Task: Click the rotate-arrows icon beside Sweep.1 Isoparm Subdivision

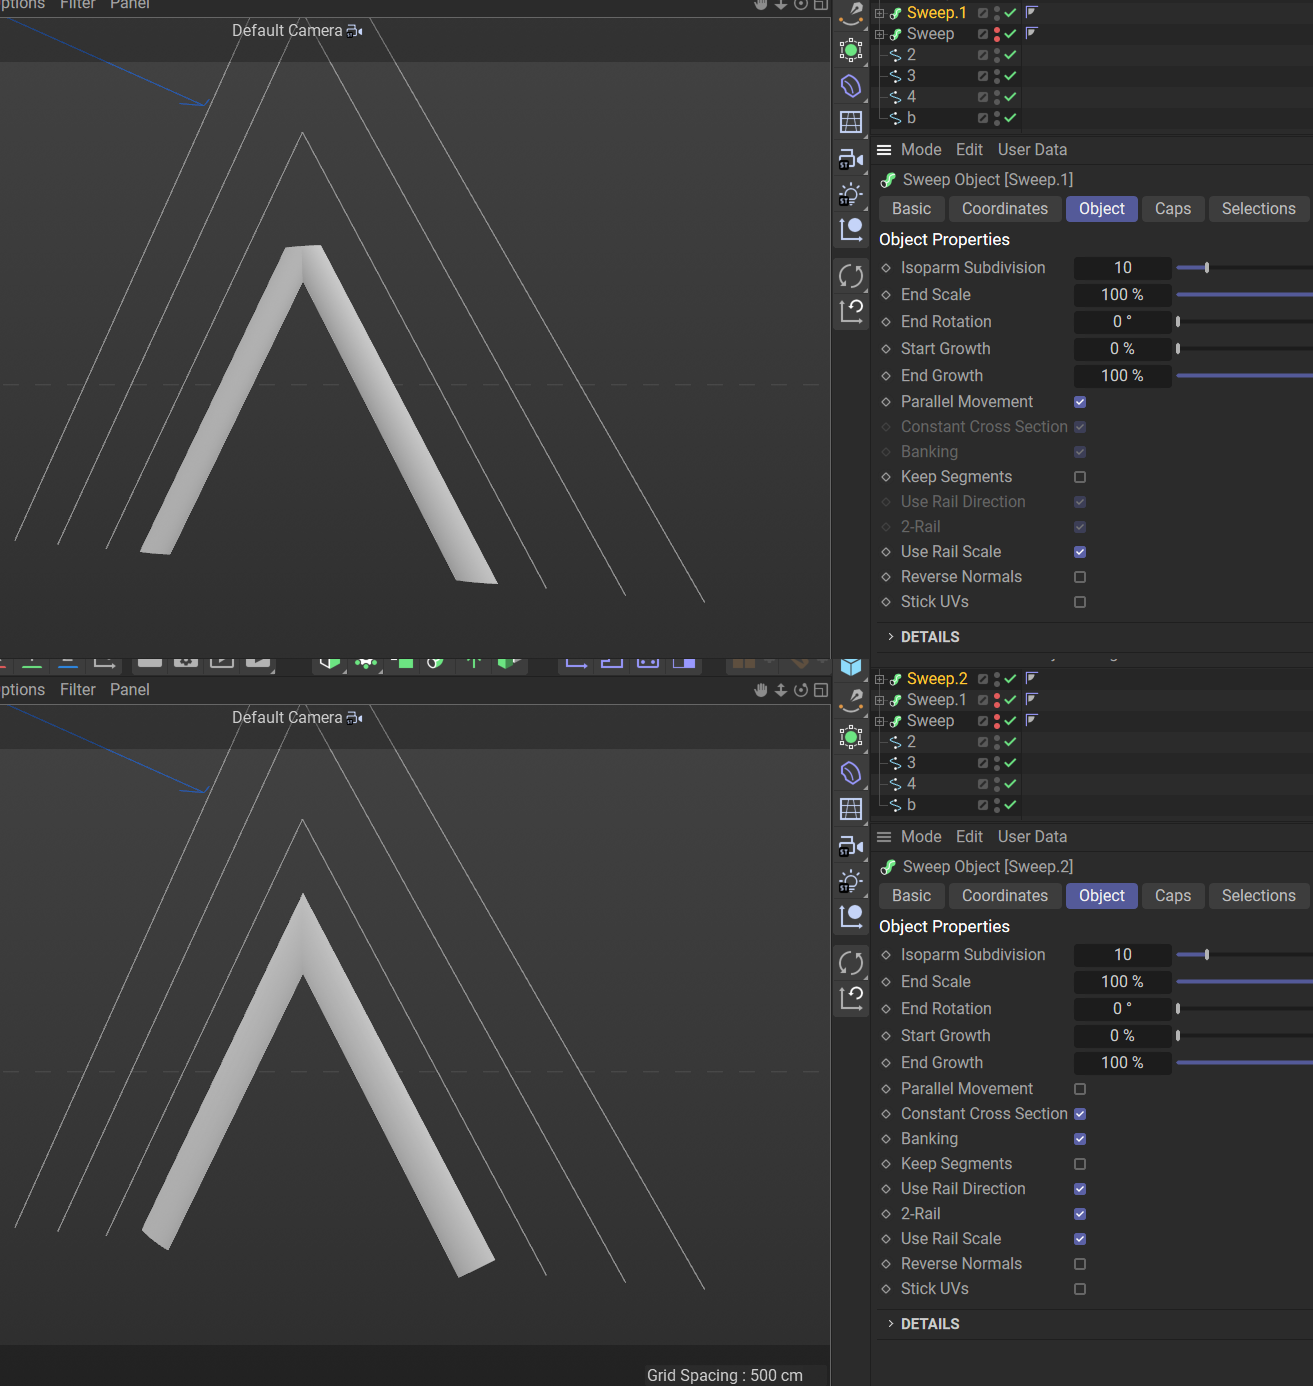Action: 851,276
